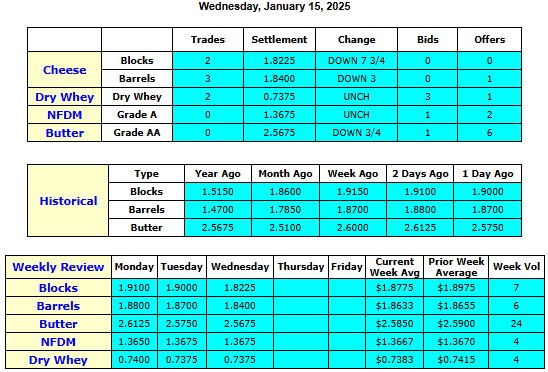Click the Cheese category label
Screen dimensions: 548x372
(65, 70)
